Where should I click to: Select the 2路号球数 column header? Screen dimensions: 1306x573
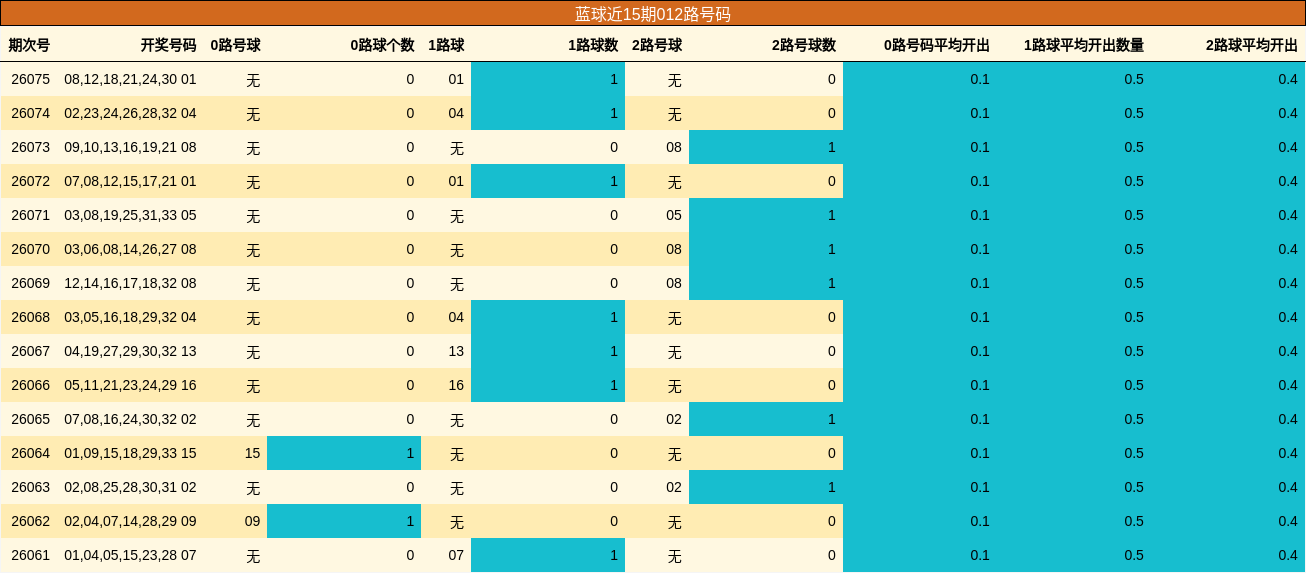click(804, 45)
